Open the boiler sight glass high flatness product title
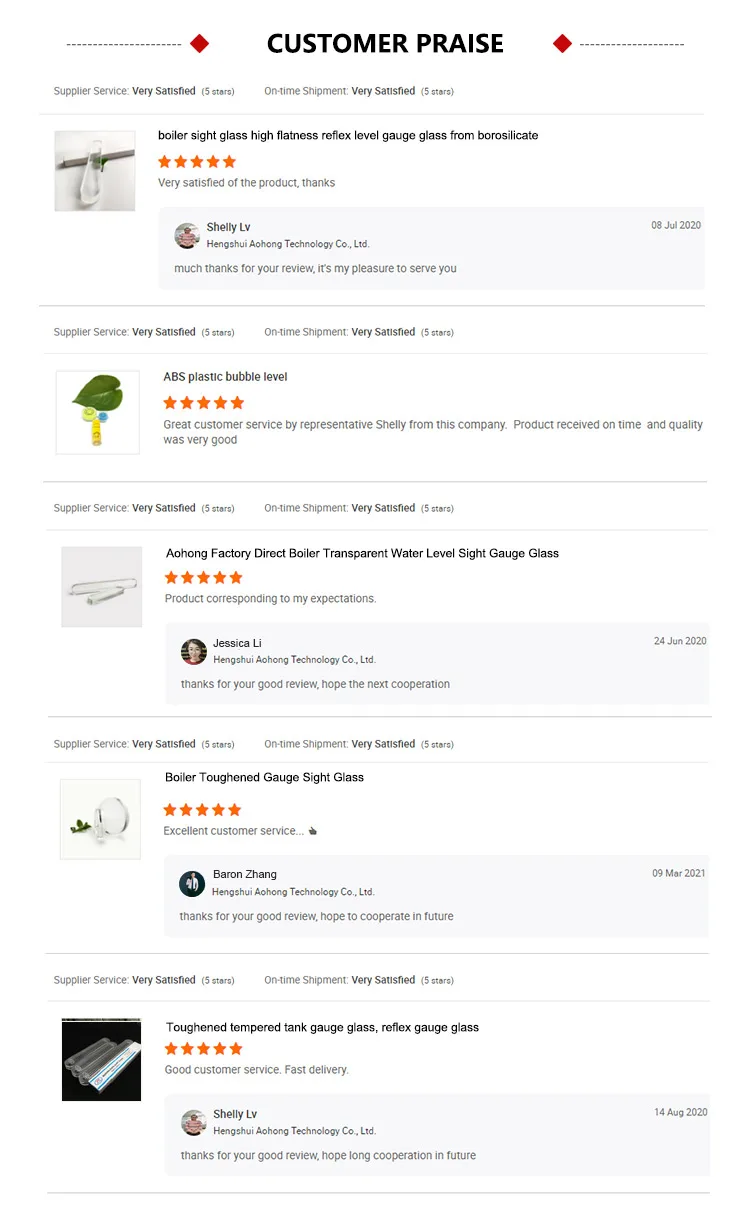Image resolution: width=750 pixels, height=1226 pixels. coord(348,136)
